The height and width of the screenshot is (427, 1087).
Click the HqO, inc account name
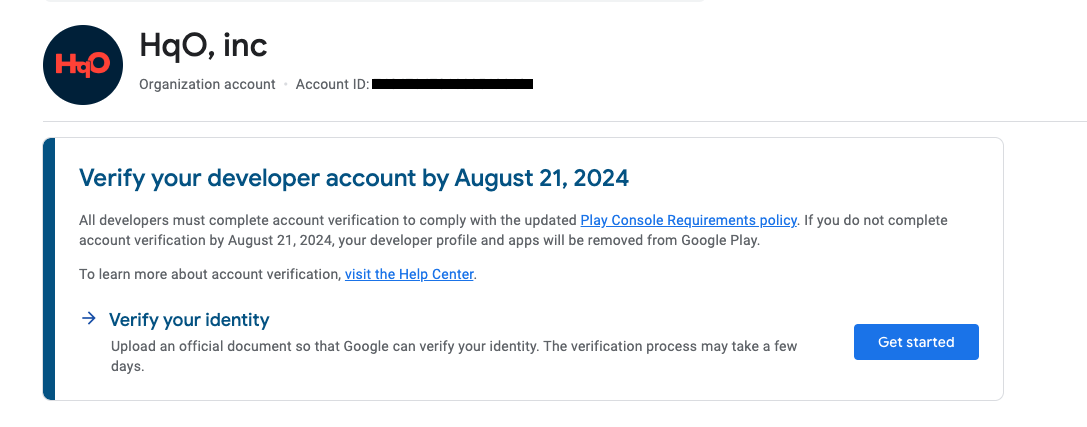click(x=203, y=45)
